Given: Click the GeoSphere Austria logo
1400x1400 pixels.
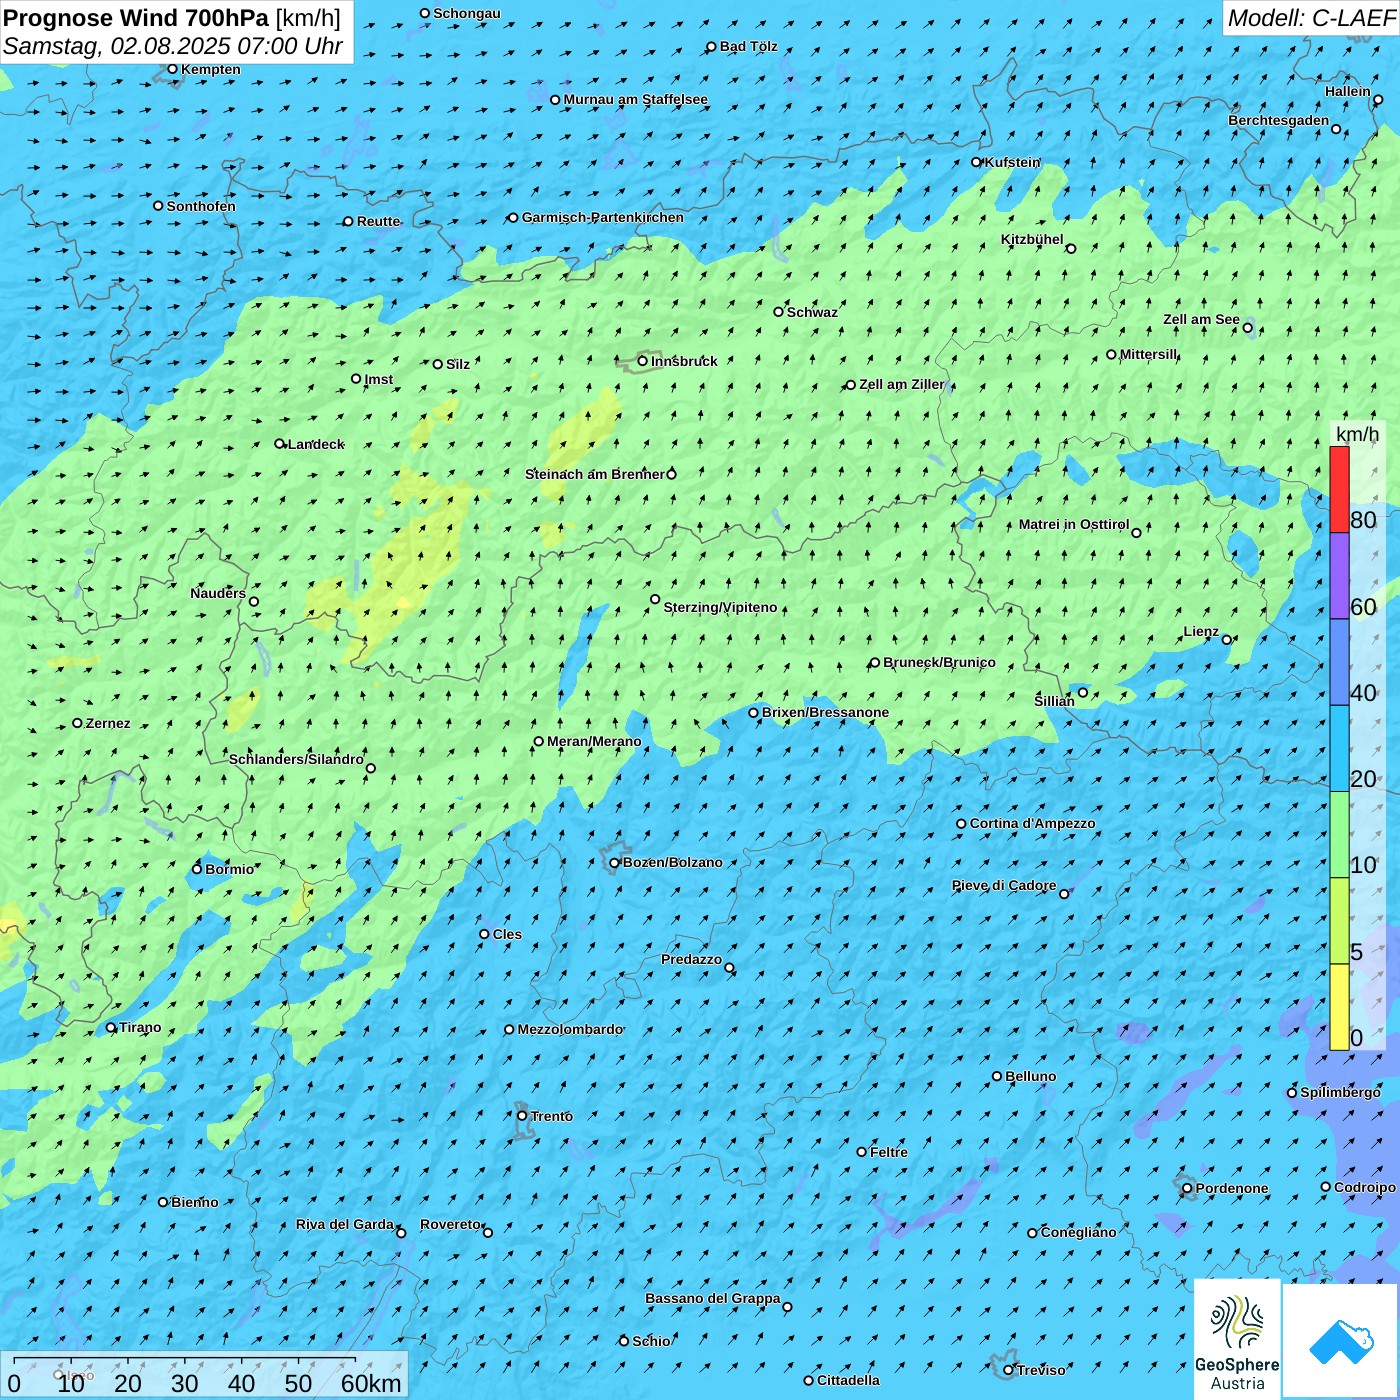Looking at the screenshot, I should pos(1237,1340).
